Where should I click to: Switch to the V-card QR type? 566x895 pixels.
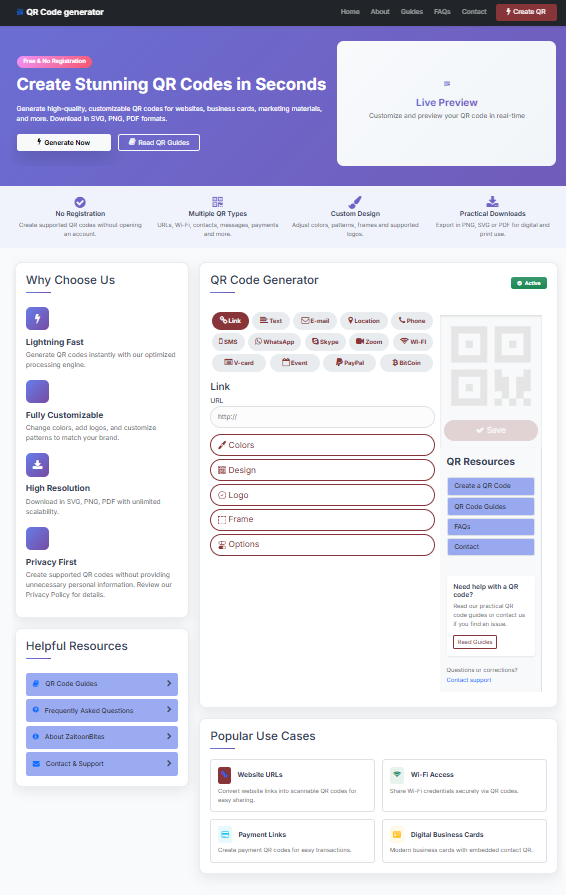coord(238,362)
